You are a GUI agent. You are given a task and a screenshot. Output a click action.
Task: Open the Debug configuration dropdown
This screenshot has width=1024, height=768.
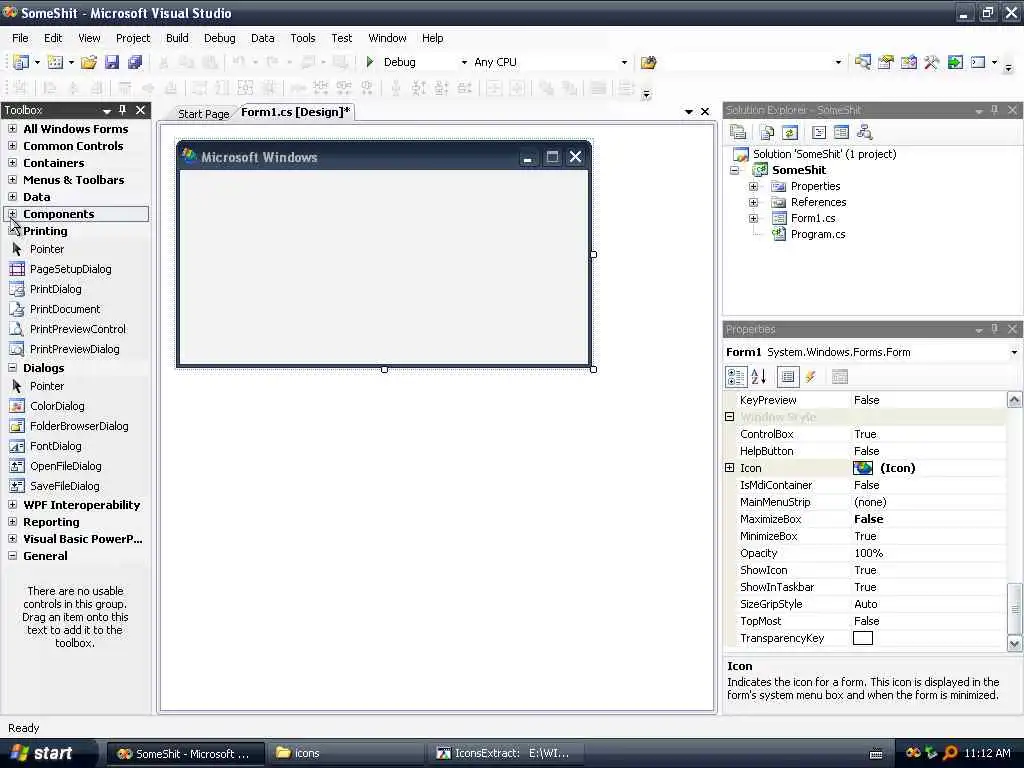pyautogui.click(x=464, y=62)
